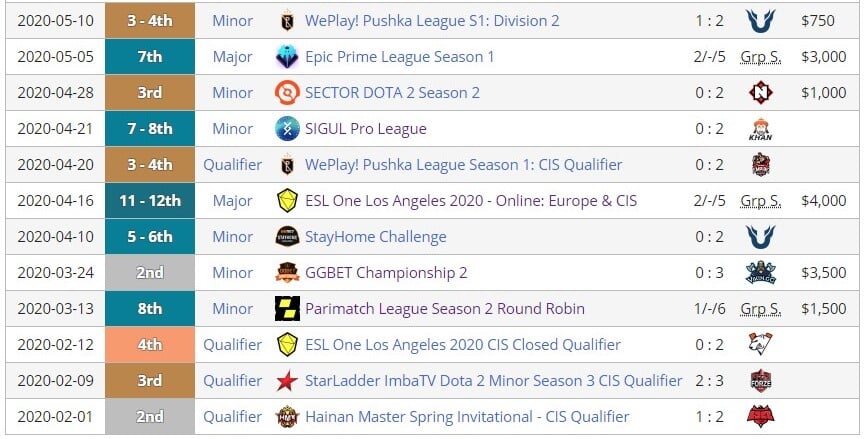This screenshot has width=864, height=439.
Task: Open ESL One Los Angeles 2020 Online link
Action: pos(471,200)
